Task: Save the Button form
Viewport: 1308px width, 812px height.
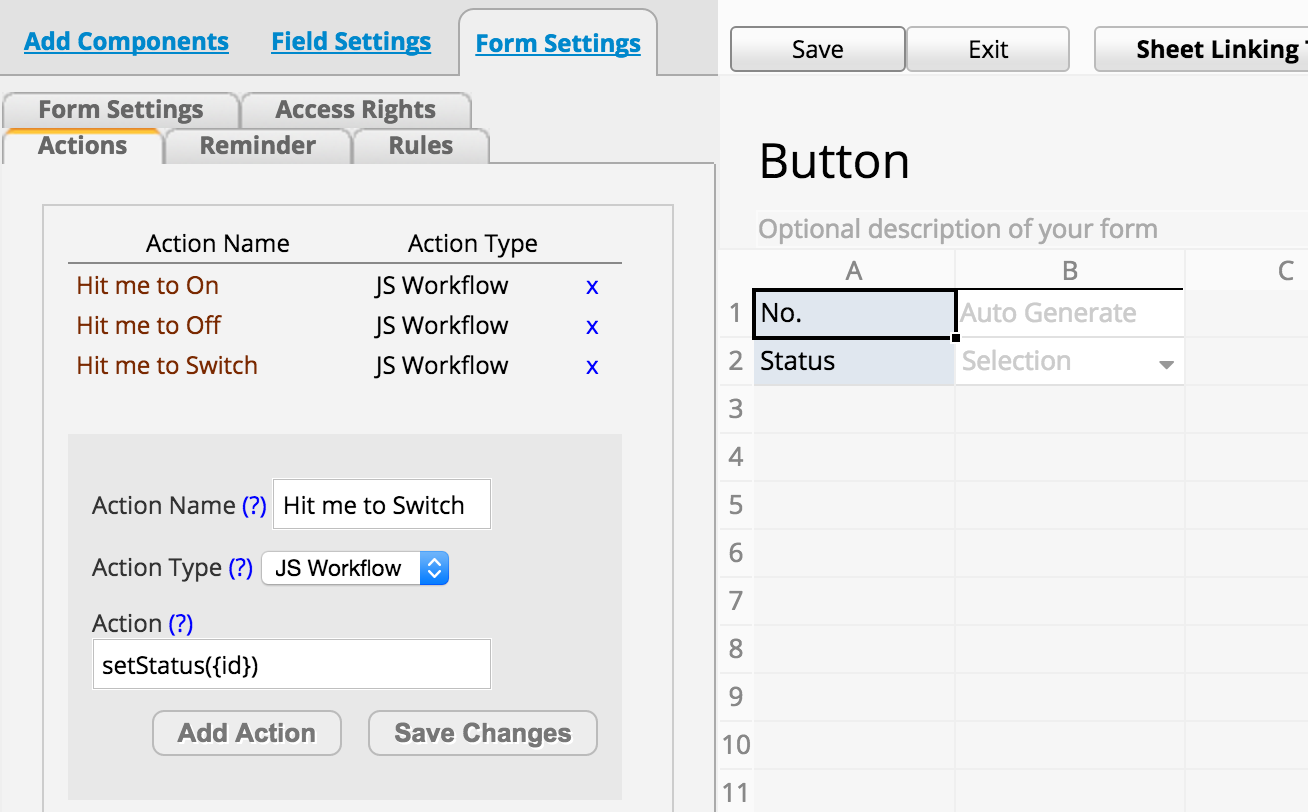Action: [x=817, y=49]
